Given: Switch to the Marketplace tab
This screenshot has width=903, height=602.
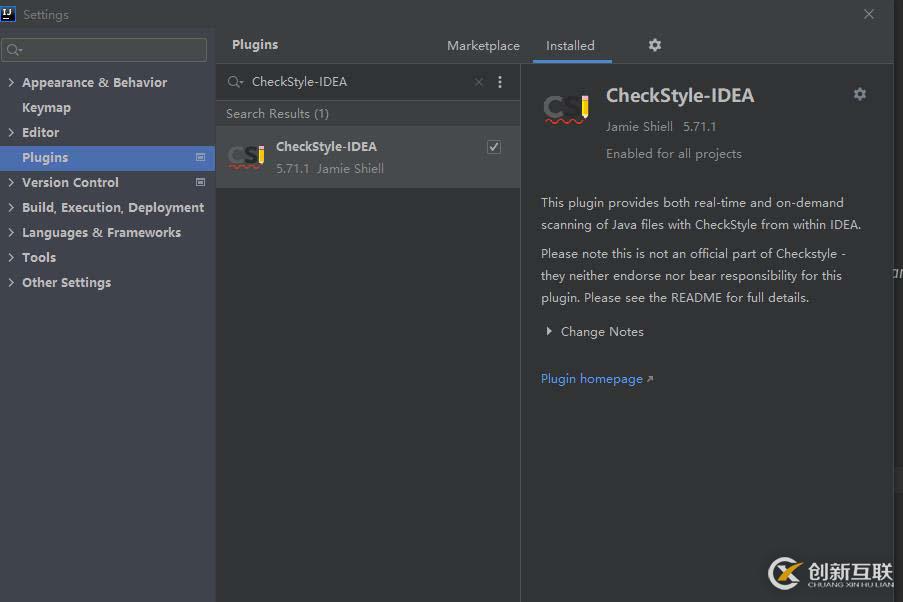Looking at the screenshot, I should pyautogui.click(x=483, y=46).
